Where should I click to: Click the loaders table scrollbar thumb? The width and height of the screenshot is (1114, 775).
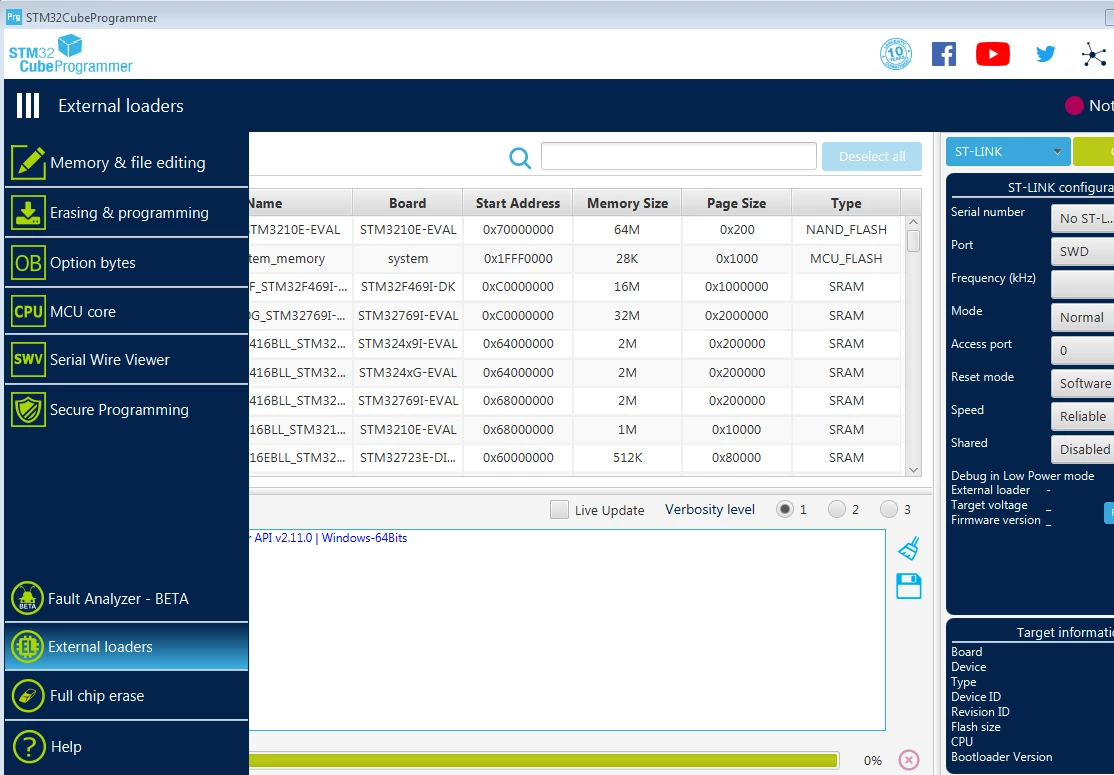(x=914, y=241)
